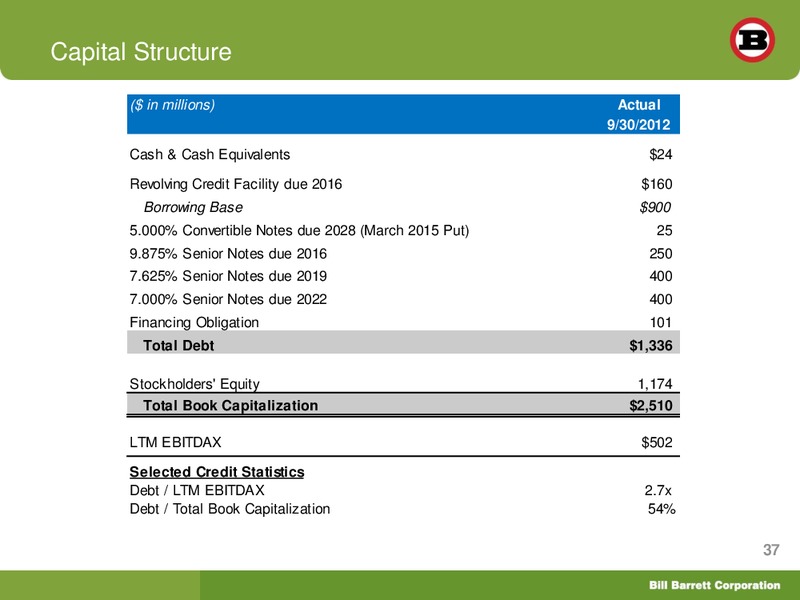Click 'Bill Barrett Corporation' footer text
This screenshot has width=800, height=600.
pos(714,585)
